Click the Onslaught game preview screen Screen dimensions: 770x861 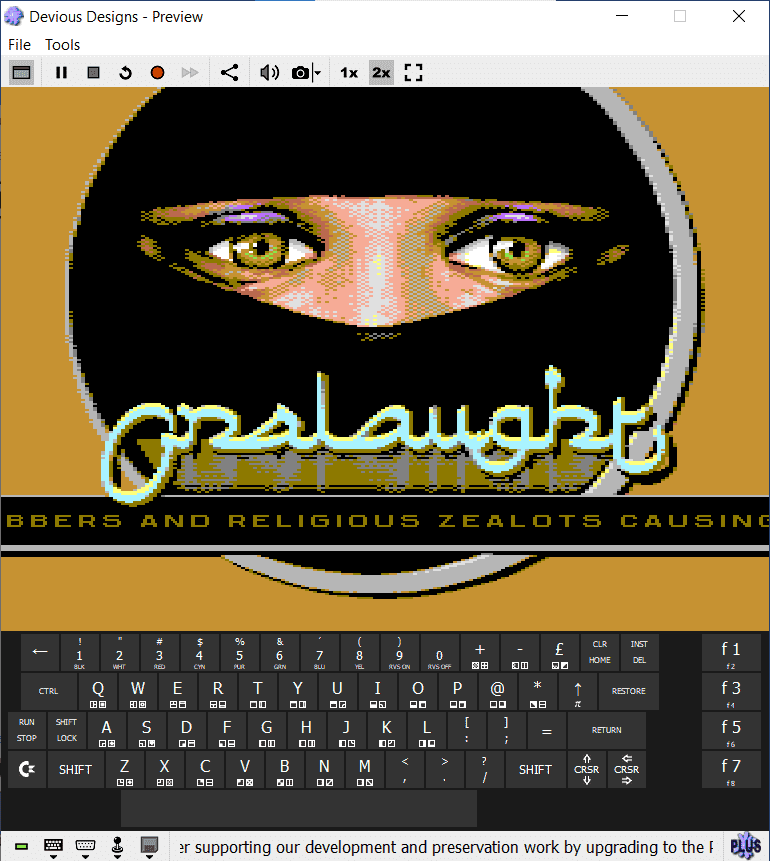pos(385,359)
